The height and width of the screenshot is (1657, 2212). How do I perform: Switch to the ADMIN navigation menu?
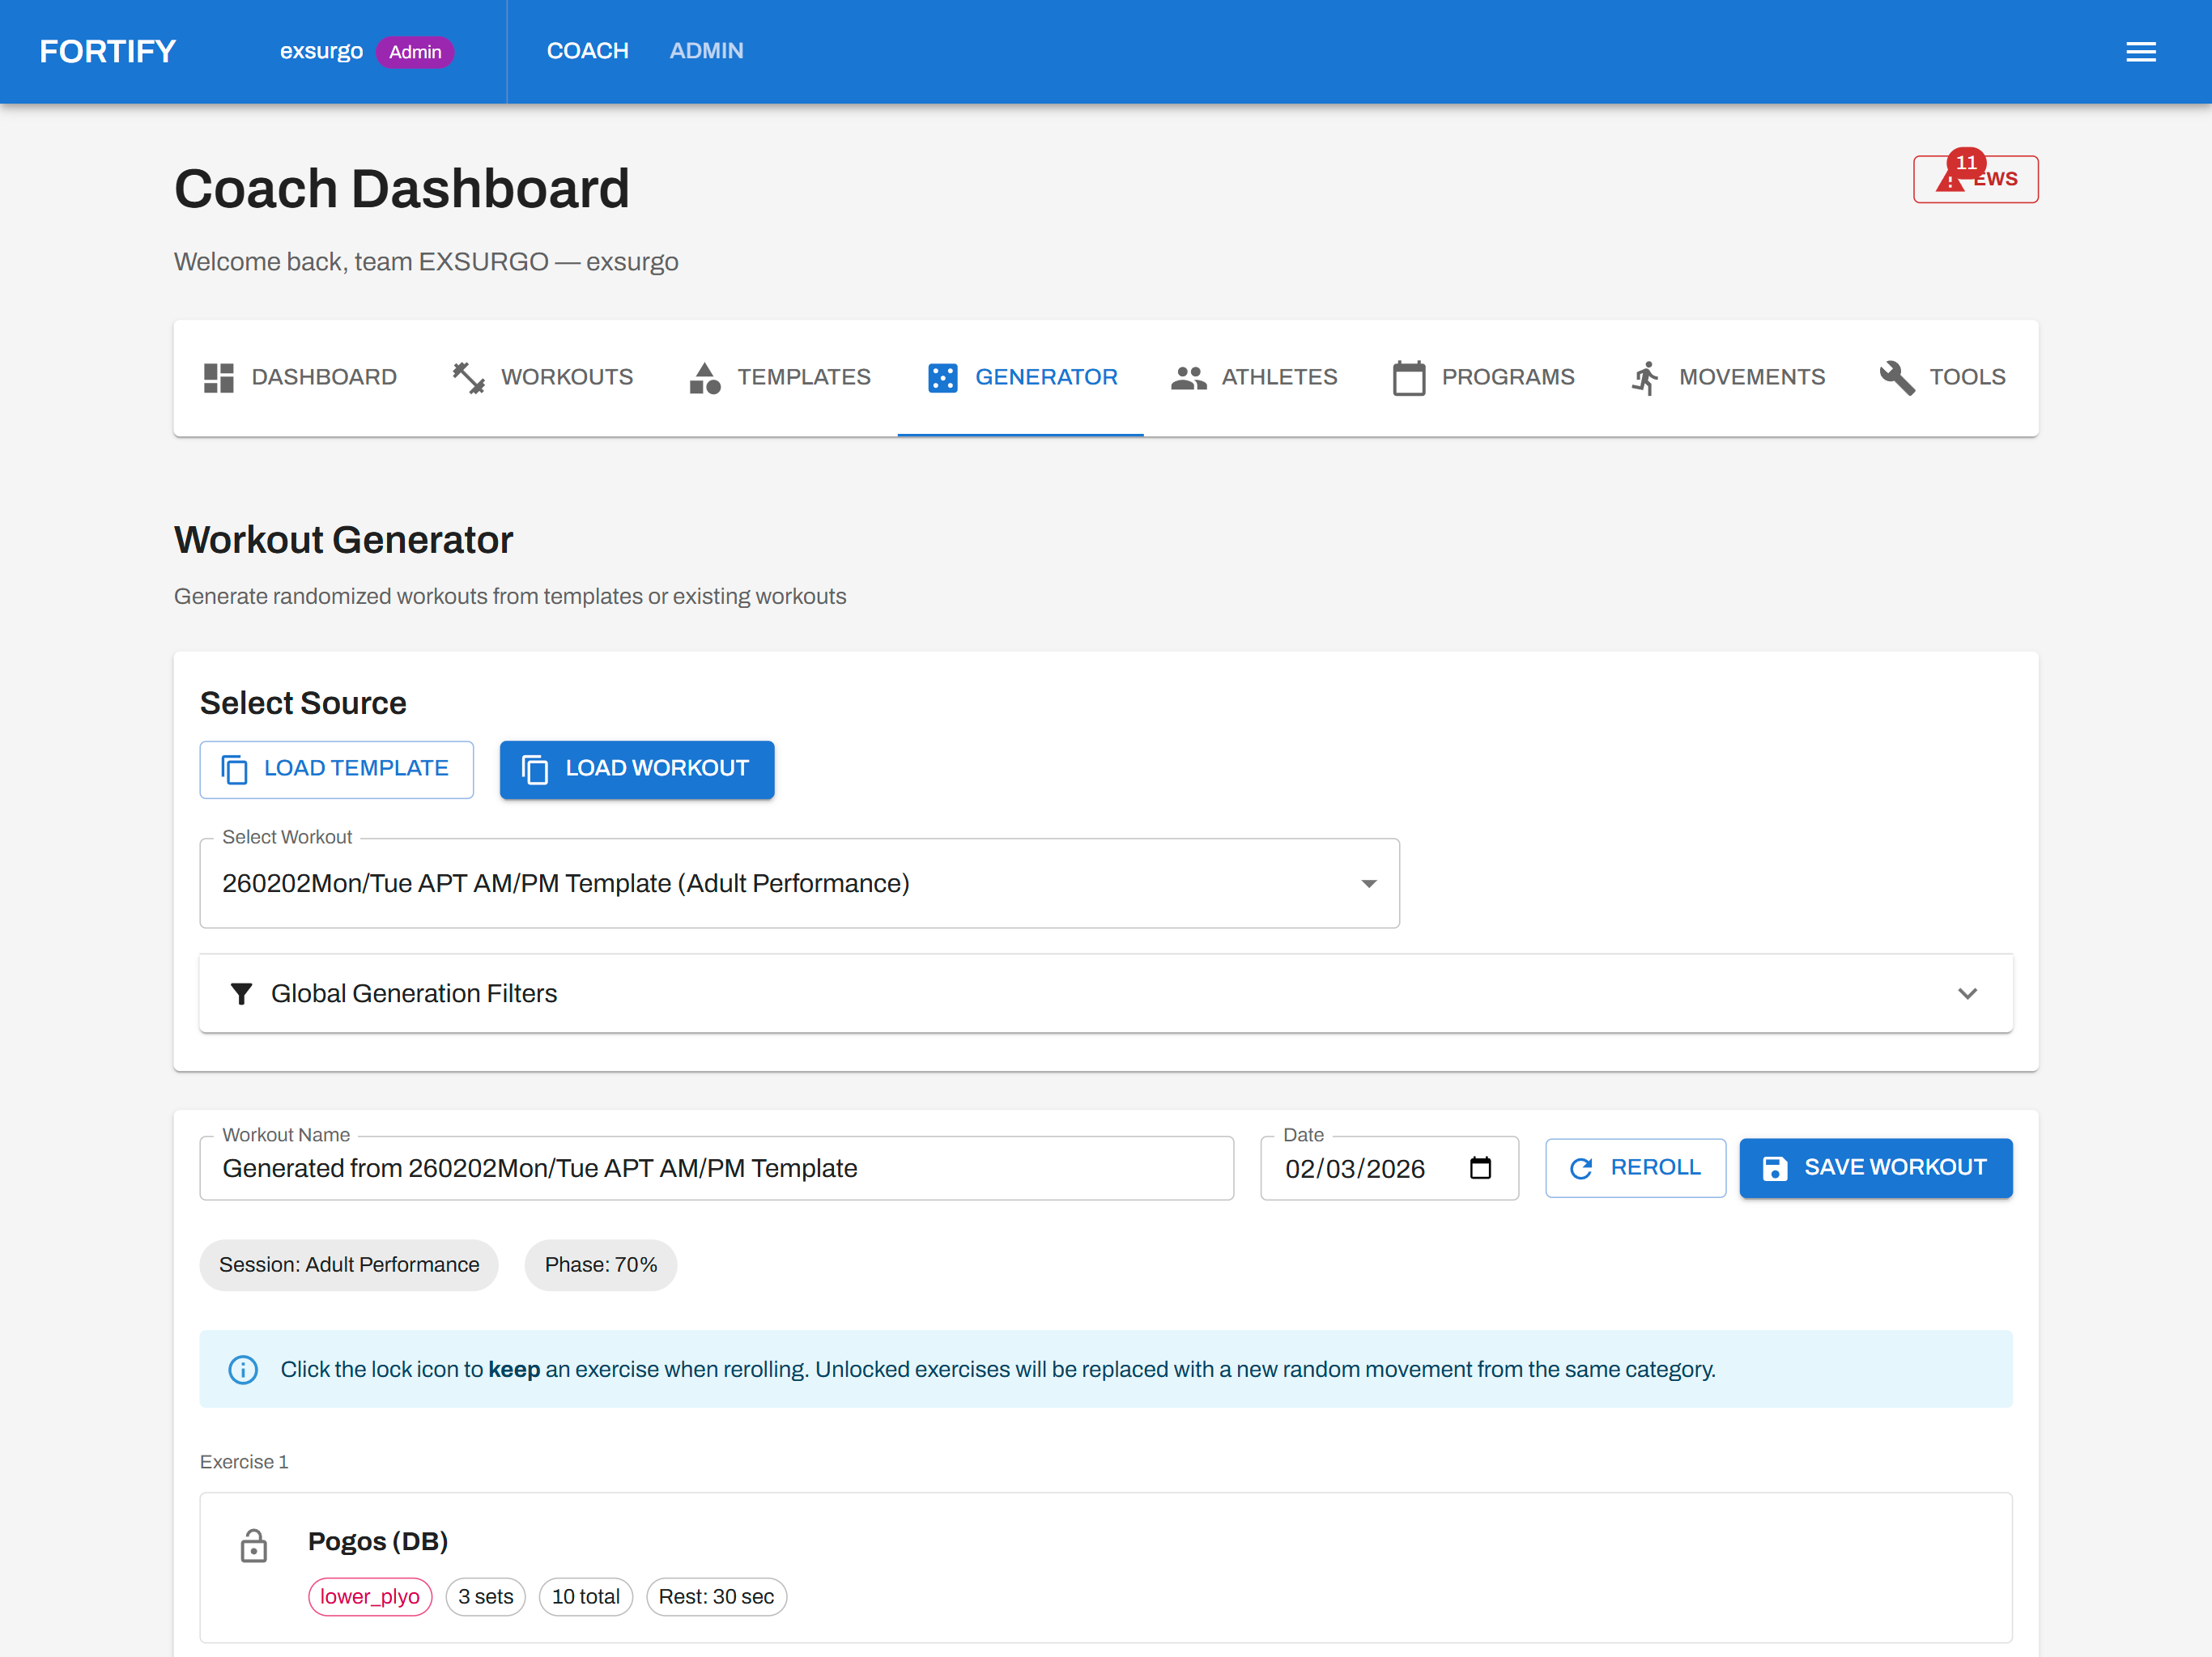706,50
